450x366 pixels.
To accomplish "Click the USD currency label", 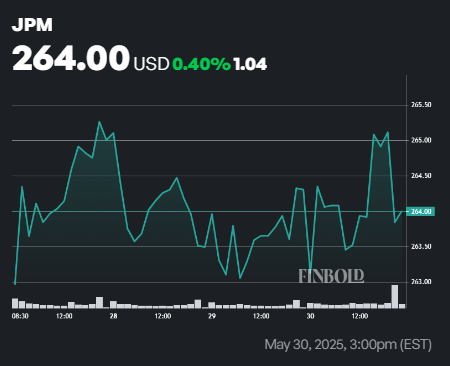I will click(x=151, y=64).
